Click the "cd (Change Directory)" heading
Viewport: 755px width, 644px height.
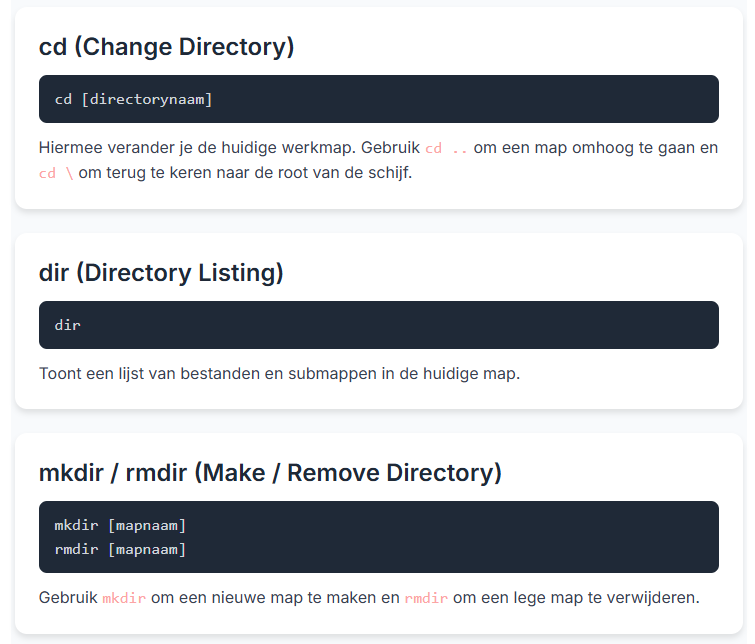point(166,47)
